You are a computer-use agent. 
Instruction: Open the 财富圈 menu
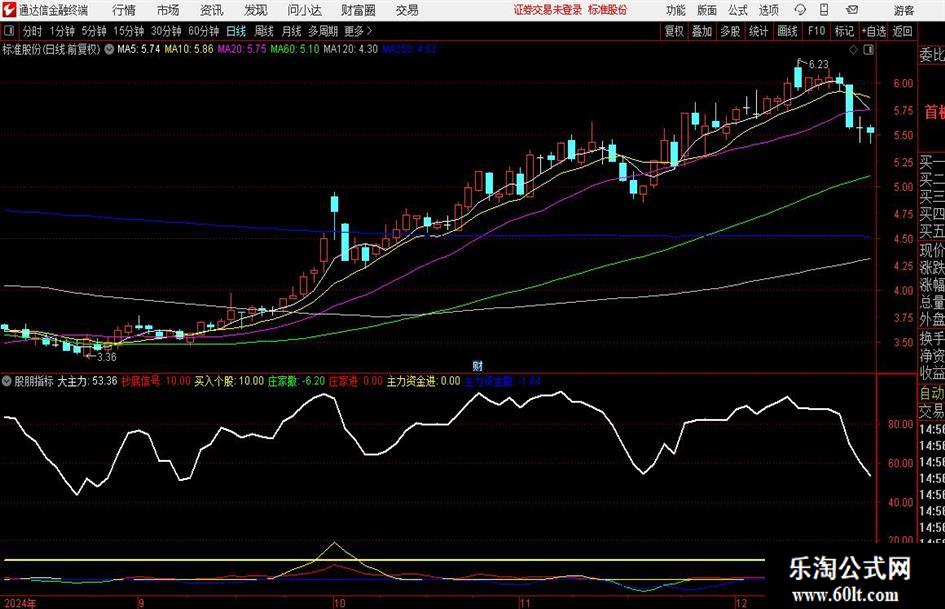pos(358,10)
